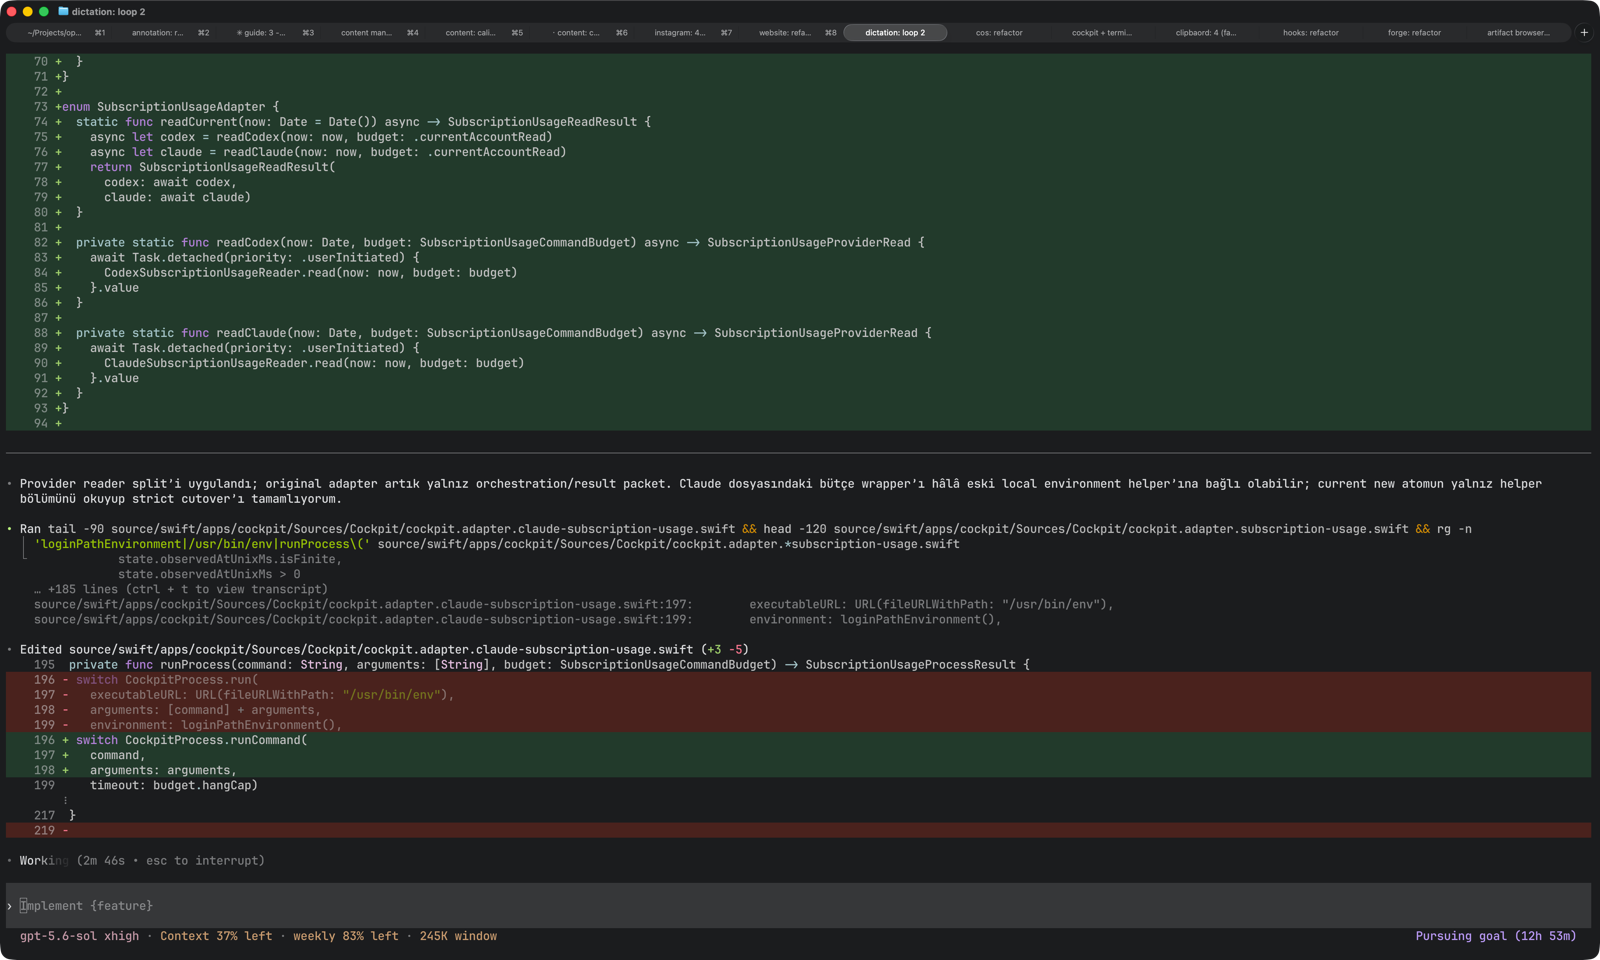Click the Pursuing goal (12h 53m) status
This screenshot has height=960, width=1600.
pyautogui.click(x=1496, y=937)
